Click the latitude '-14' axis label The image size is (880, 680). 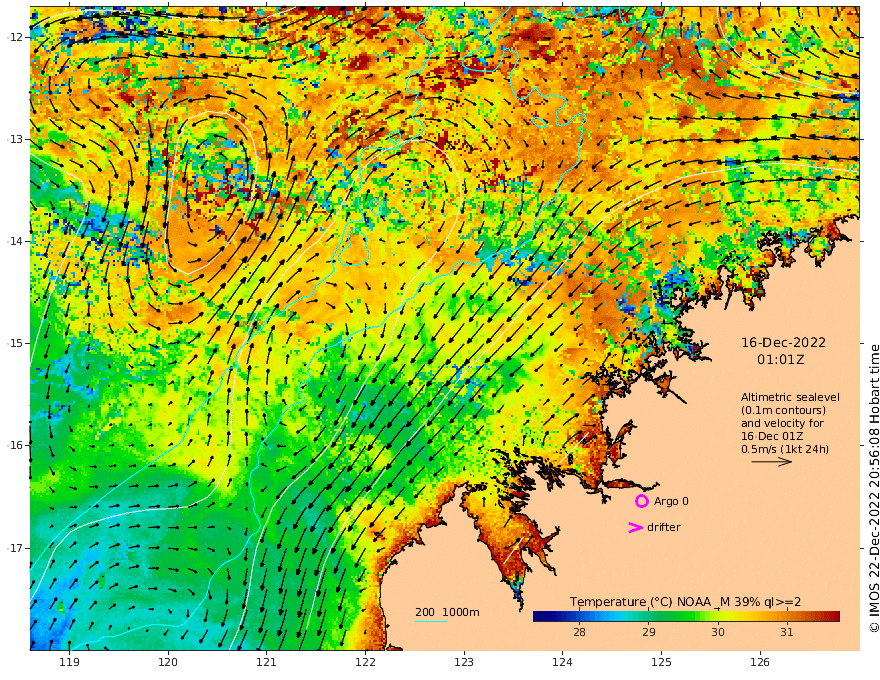(15, 241)
